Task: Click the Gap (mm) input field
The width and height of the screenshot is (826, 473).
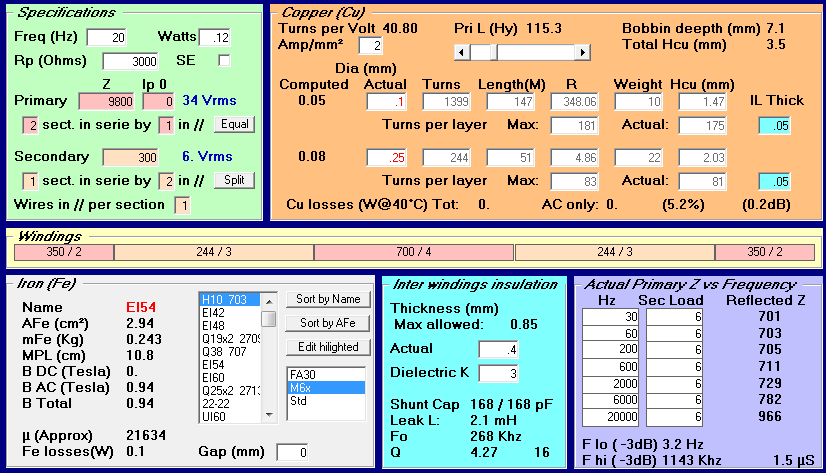Action: tap(292, 452)
